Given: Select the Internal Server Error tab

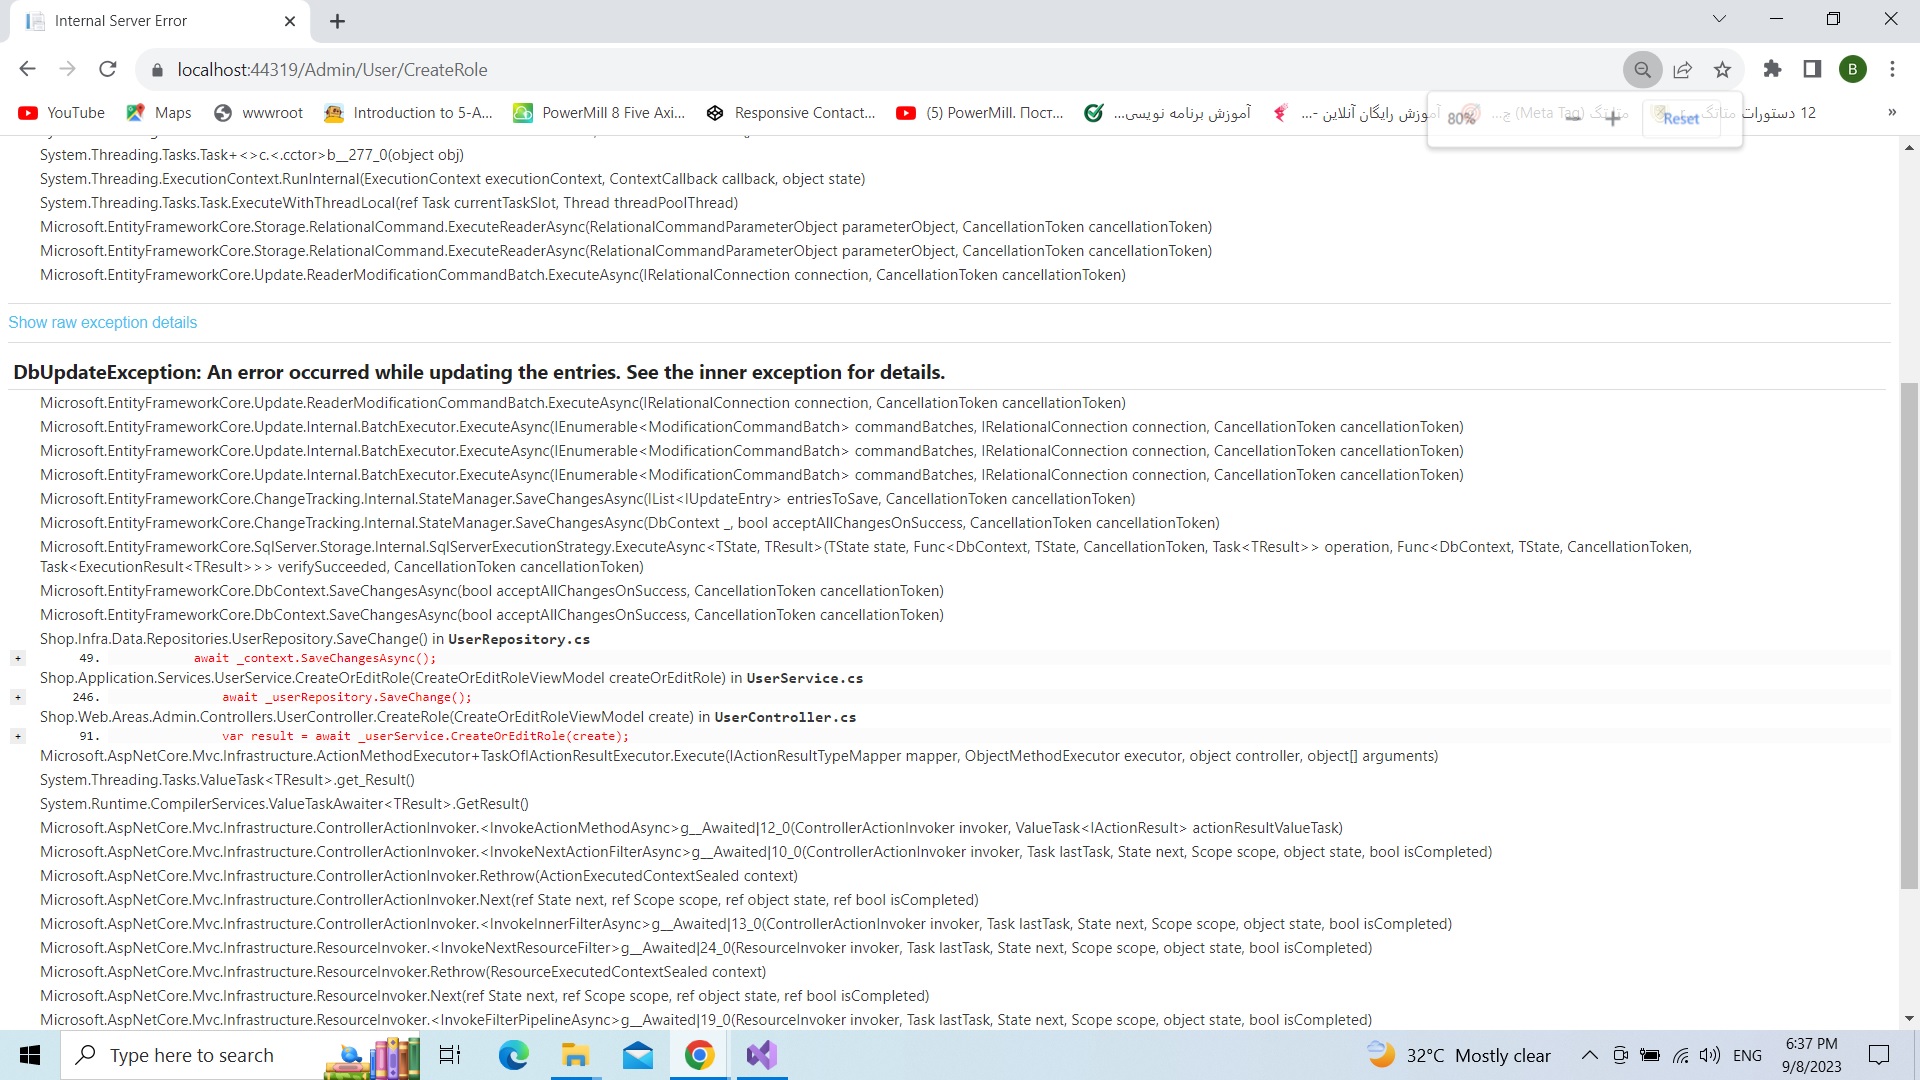Looking at the screenshot, I should pos(120,21).
